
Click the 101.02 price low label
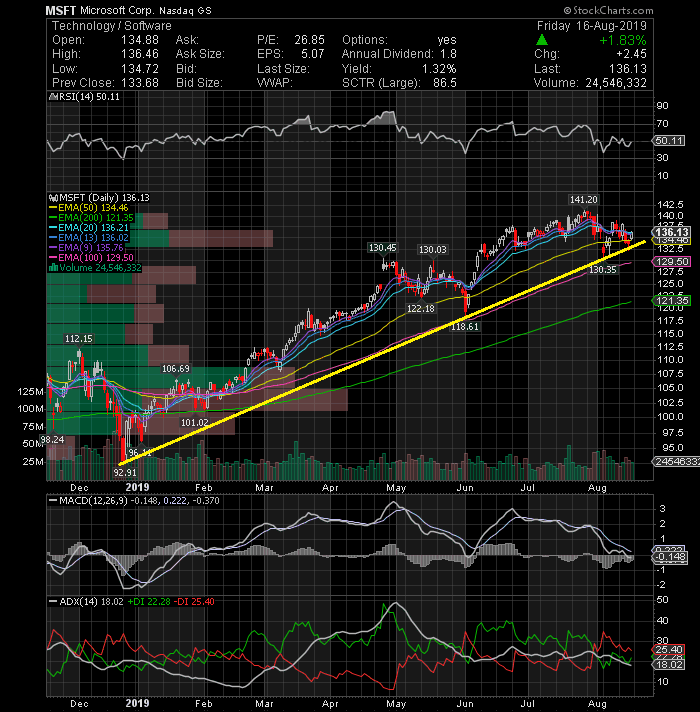[194, 422]
